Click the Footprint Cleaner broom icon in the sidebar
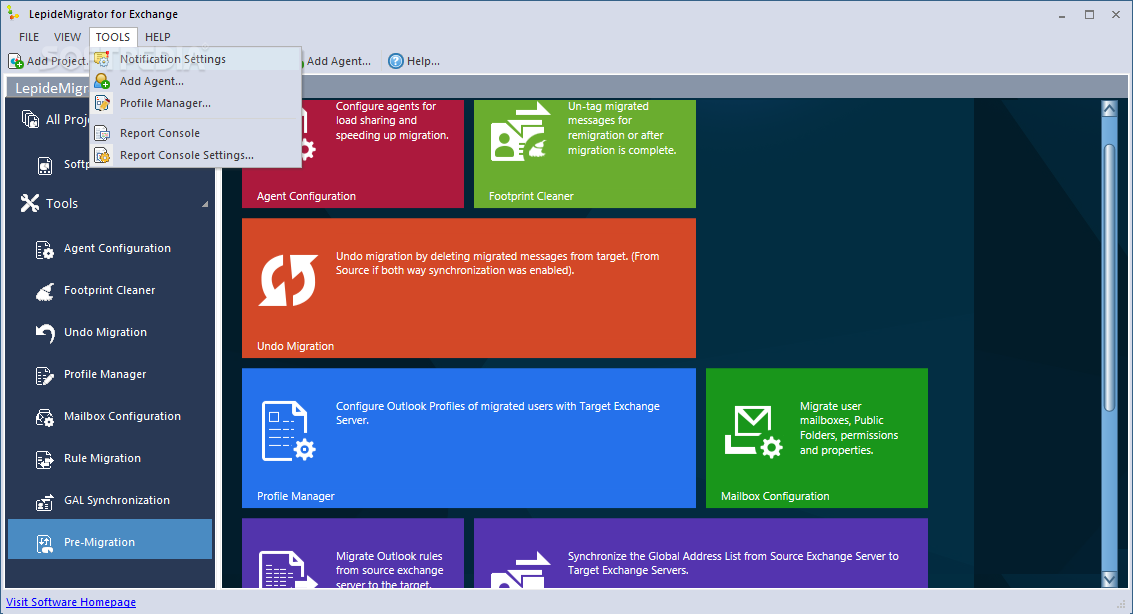 pos(45,292)
